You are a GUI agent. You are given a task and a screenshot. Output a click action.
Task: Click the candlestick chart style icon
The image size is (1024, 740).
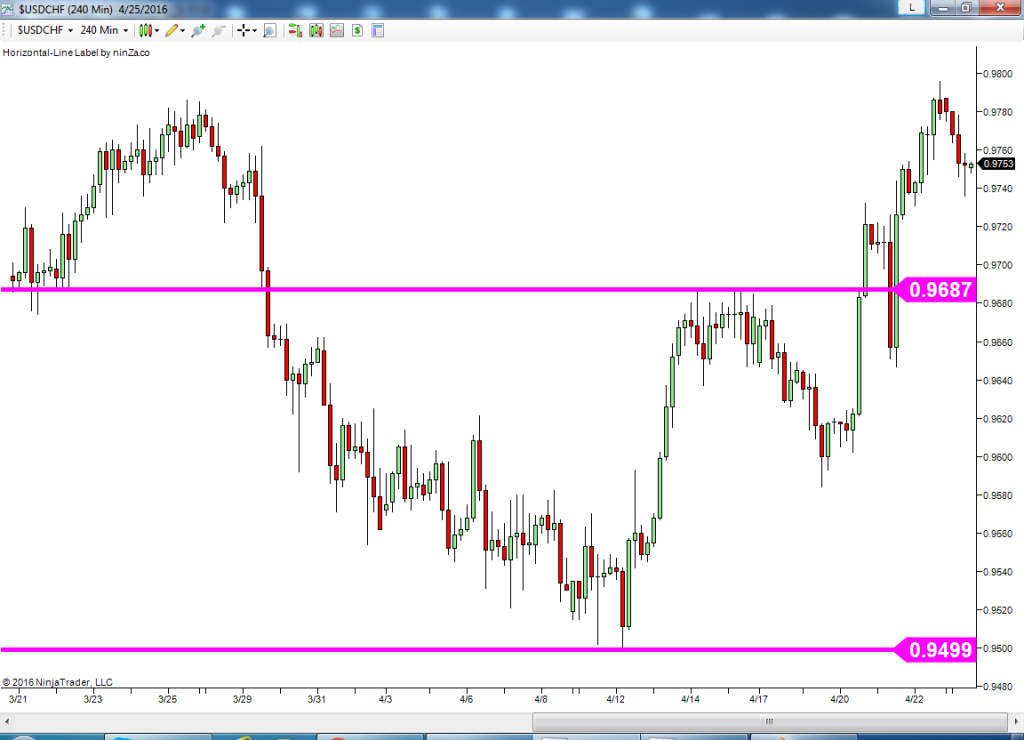[145, 30]
